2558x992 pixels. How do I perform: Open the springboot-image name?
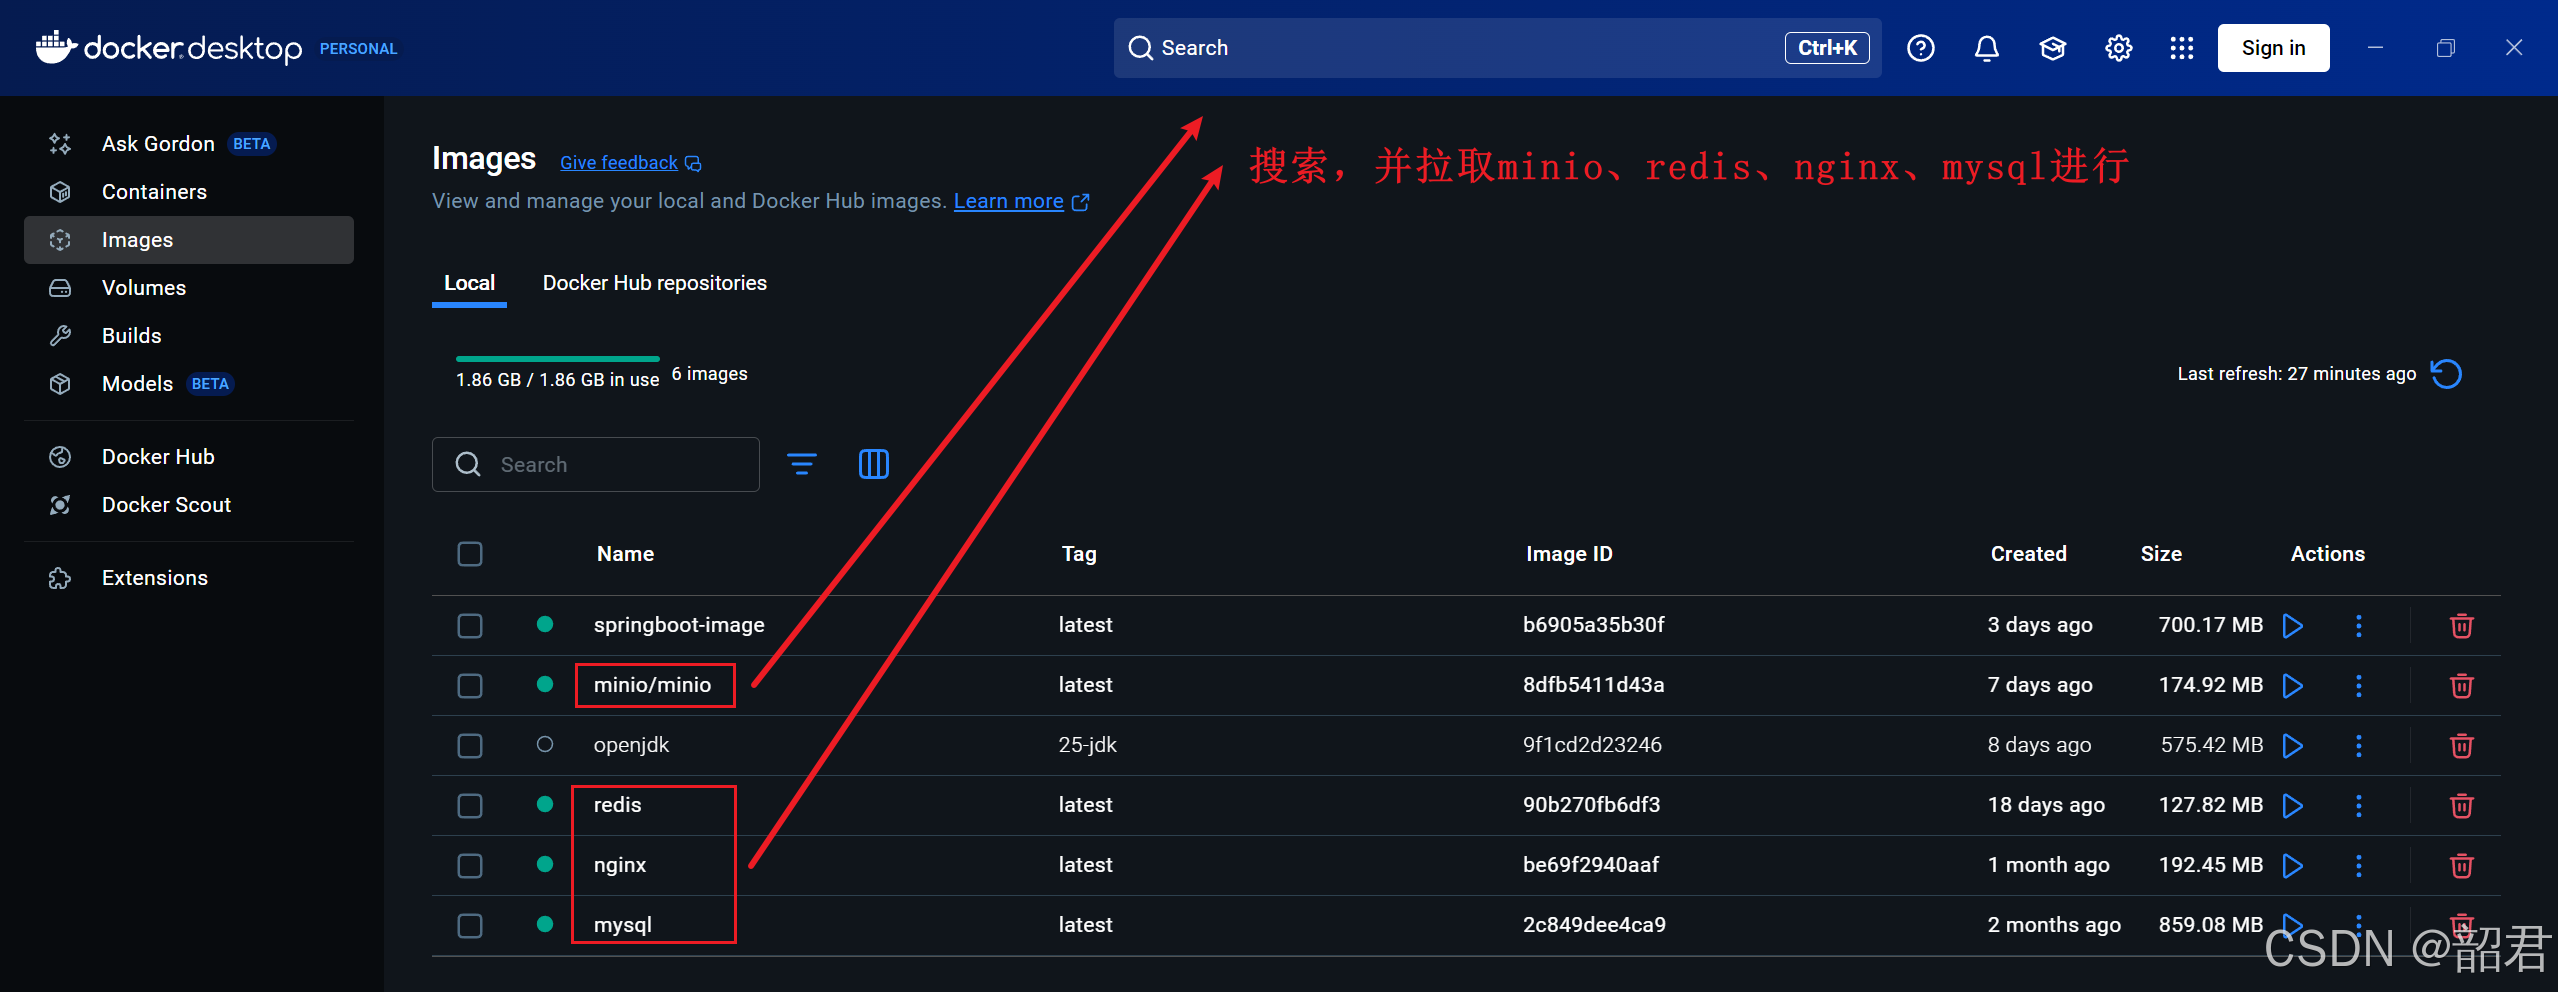click(x=679, y=625)
